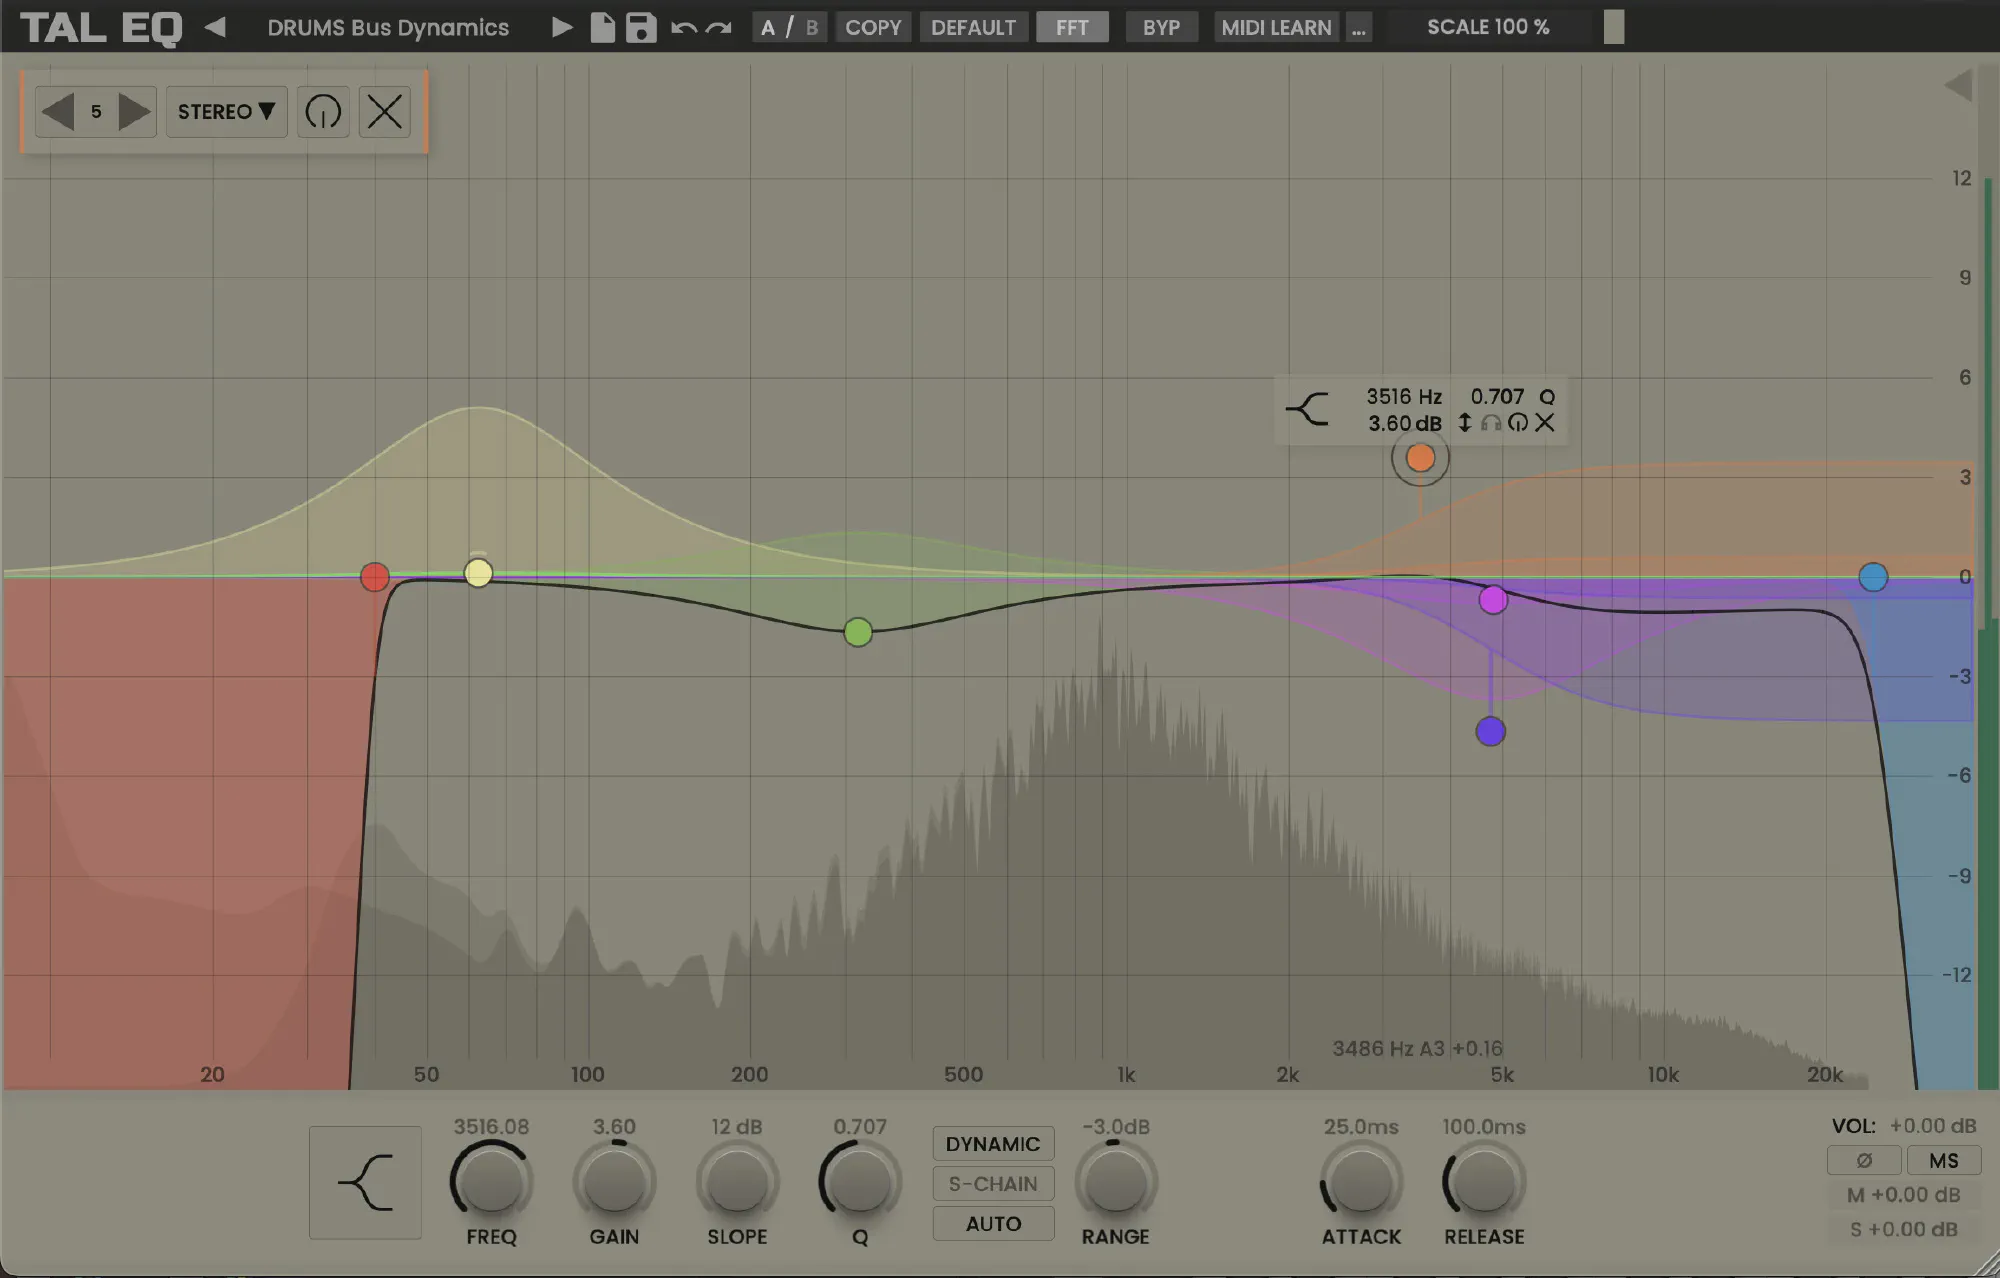Toggle the FFT analyzer display
This screenshot has height=1278, width=2000.
click(1071, 27)
